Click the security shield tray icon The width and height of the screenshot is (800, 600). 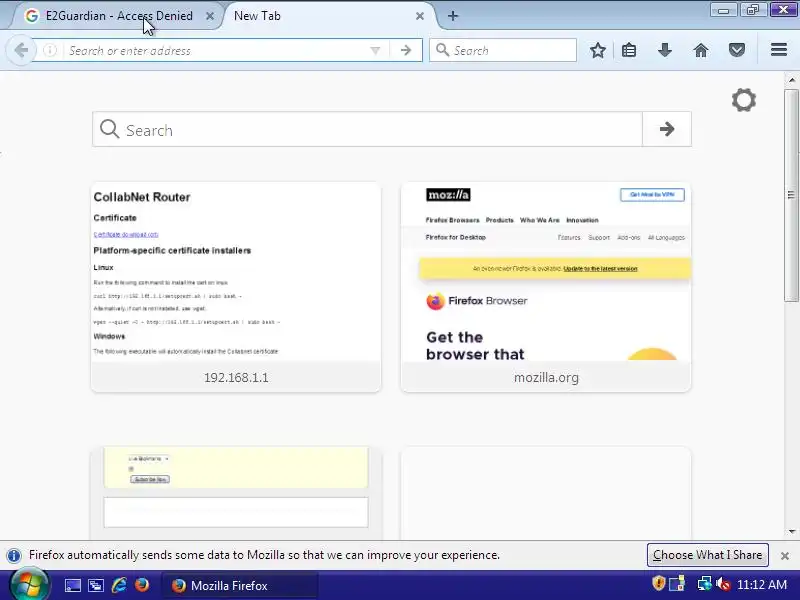coord(659,583)
